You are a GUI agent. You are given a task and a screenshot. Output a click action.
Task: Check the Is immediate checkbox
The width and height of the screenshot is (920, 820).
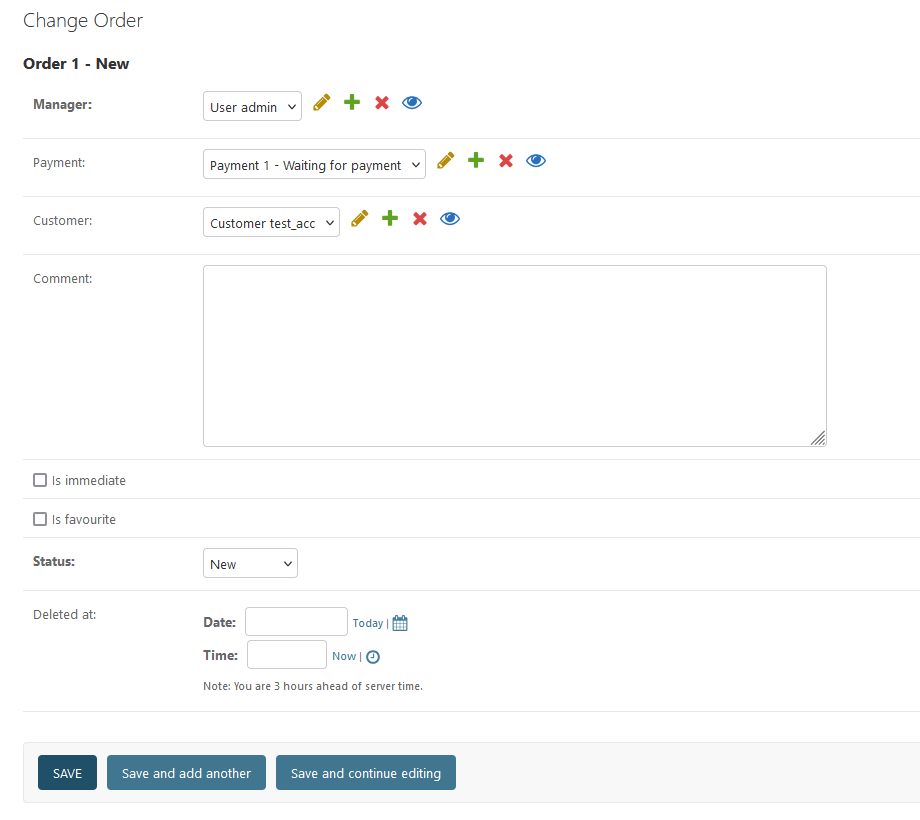tap(40, 480)
